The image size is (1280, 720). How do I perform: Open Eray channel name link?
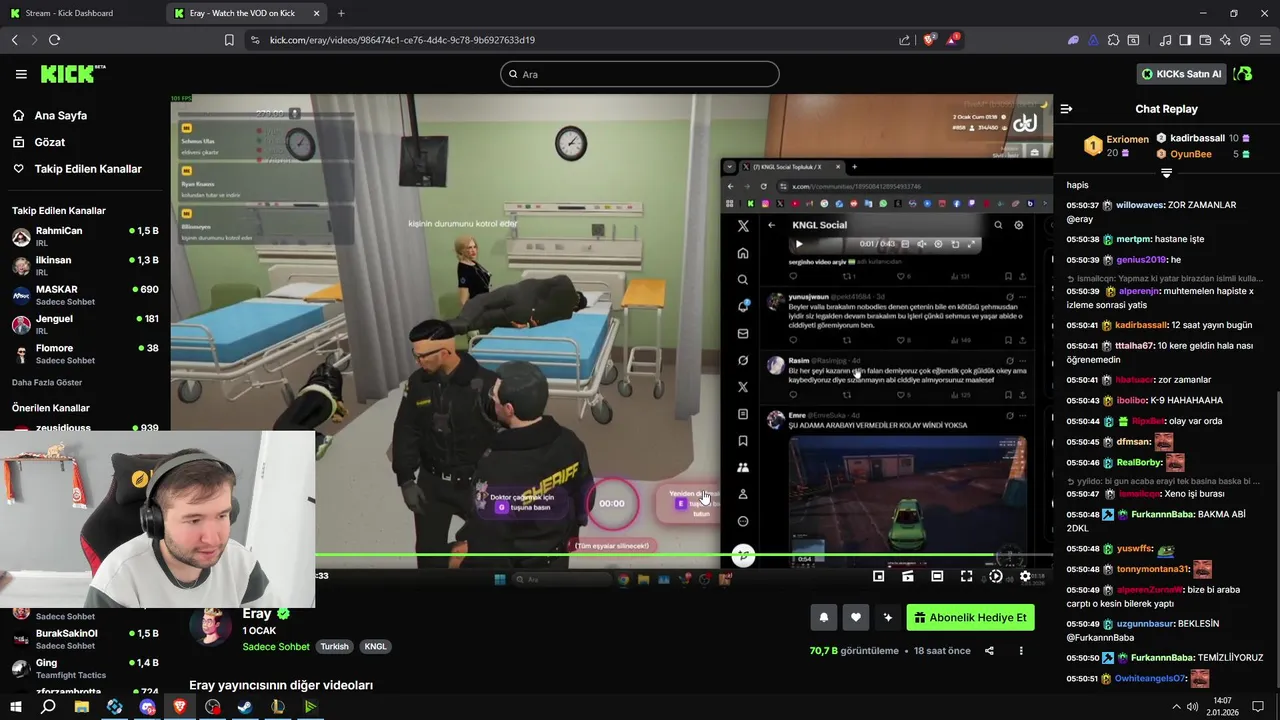257,614
